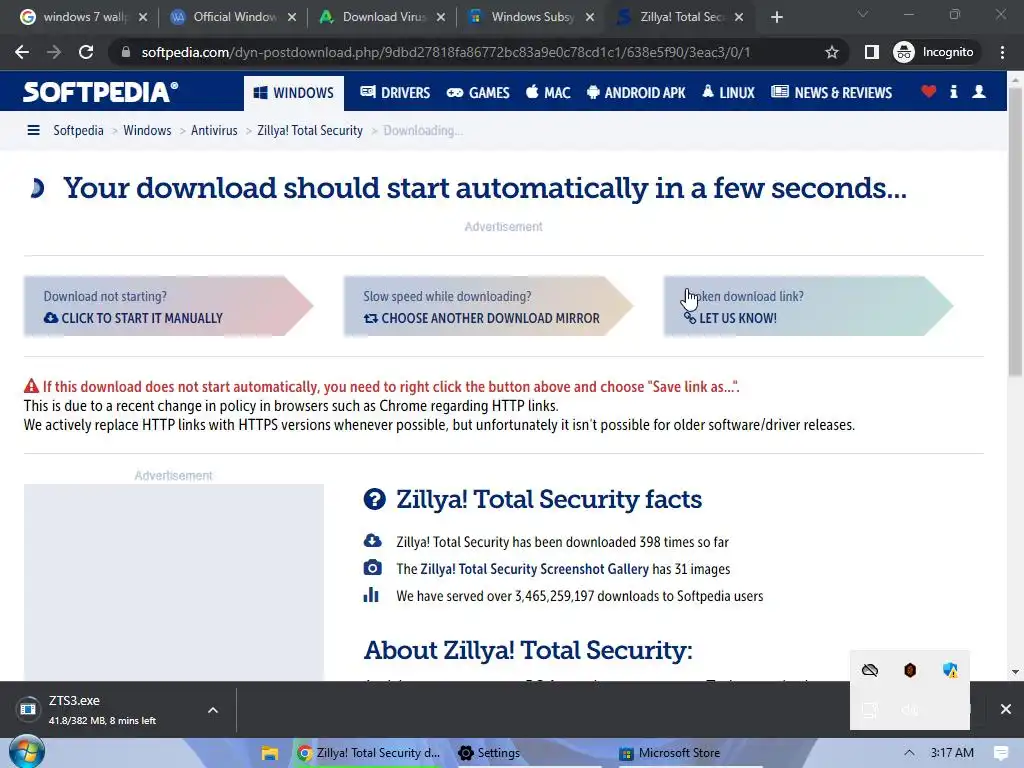The image size is (1024, 768).
Task: Click the user account icon
Action: (978, 92)
